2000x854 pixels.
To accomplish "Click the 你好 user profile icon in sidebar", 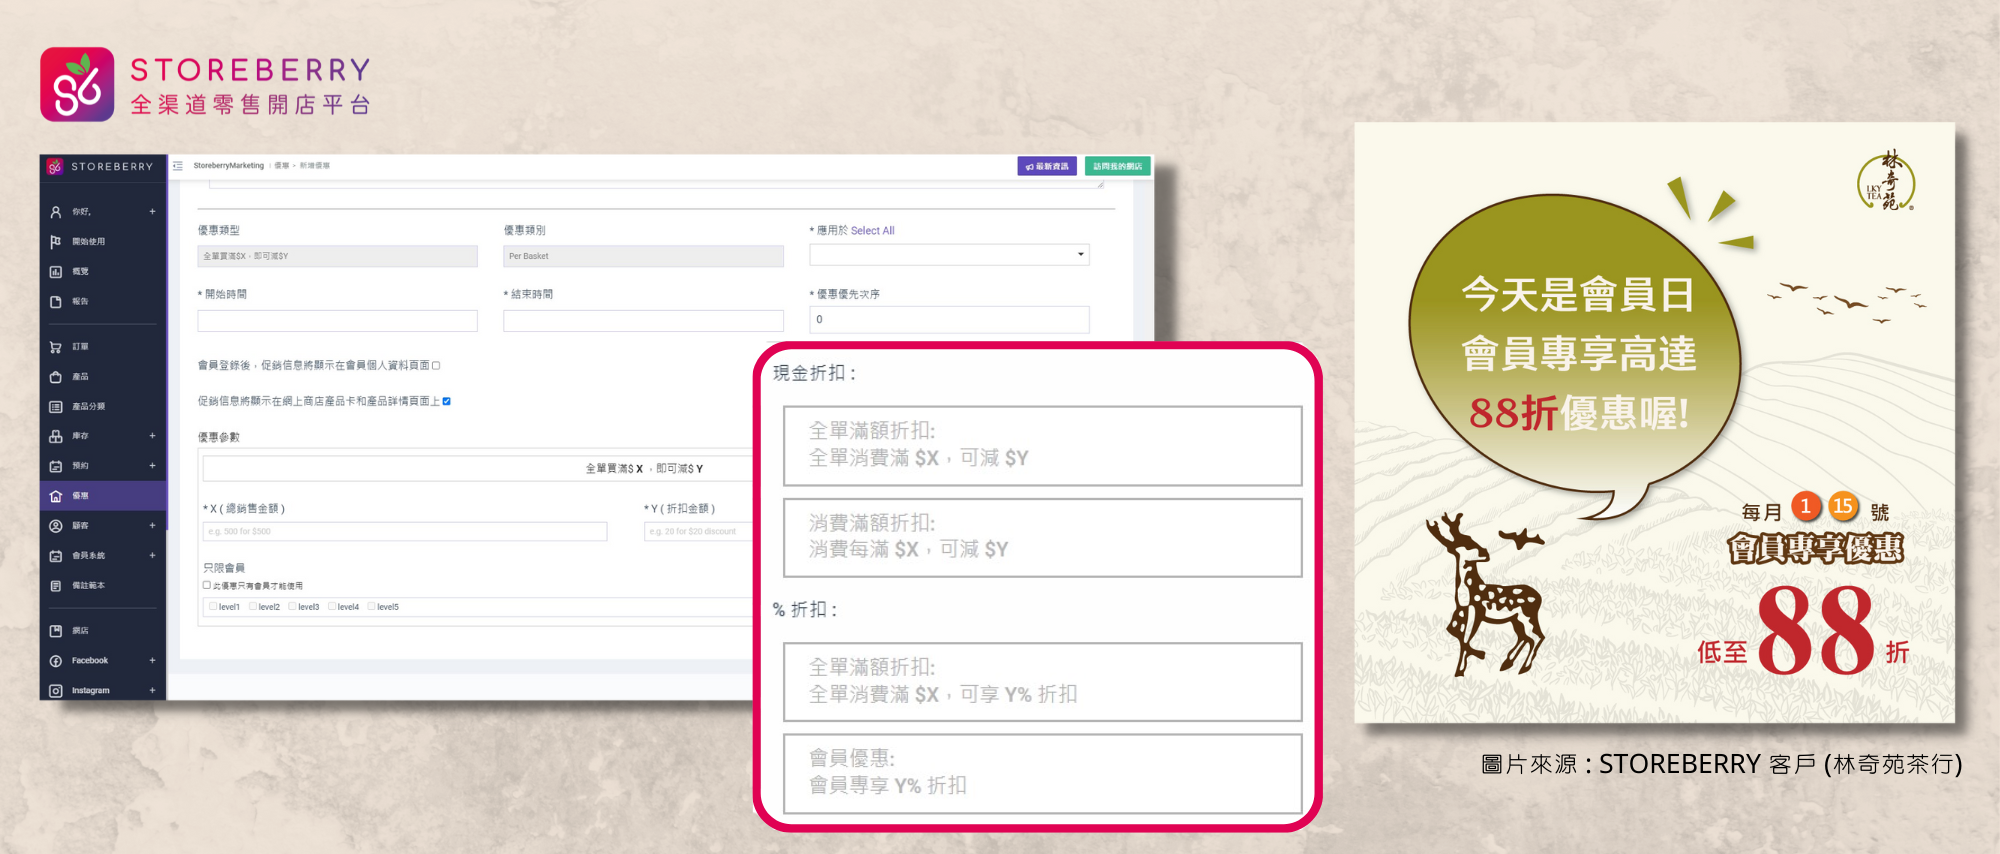I will click(x=56, y=212).
